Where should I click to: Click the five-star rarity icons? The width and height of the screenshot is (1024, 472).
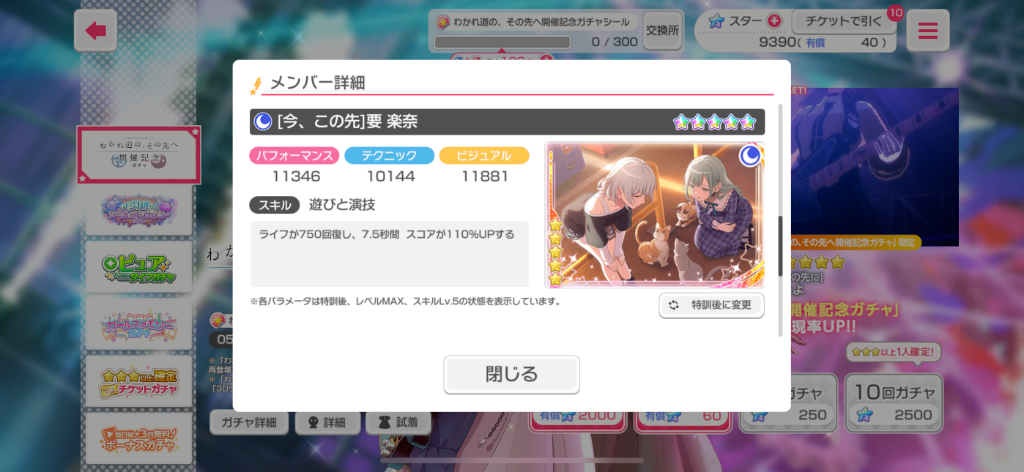tap(714, 121)
